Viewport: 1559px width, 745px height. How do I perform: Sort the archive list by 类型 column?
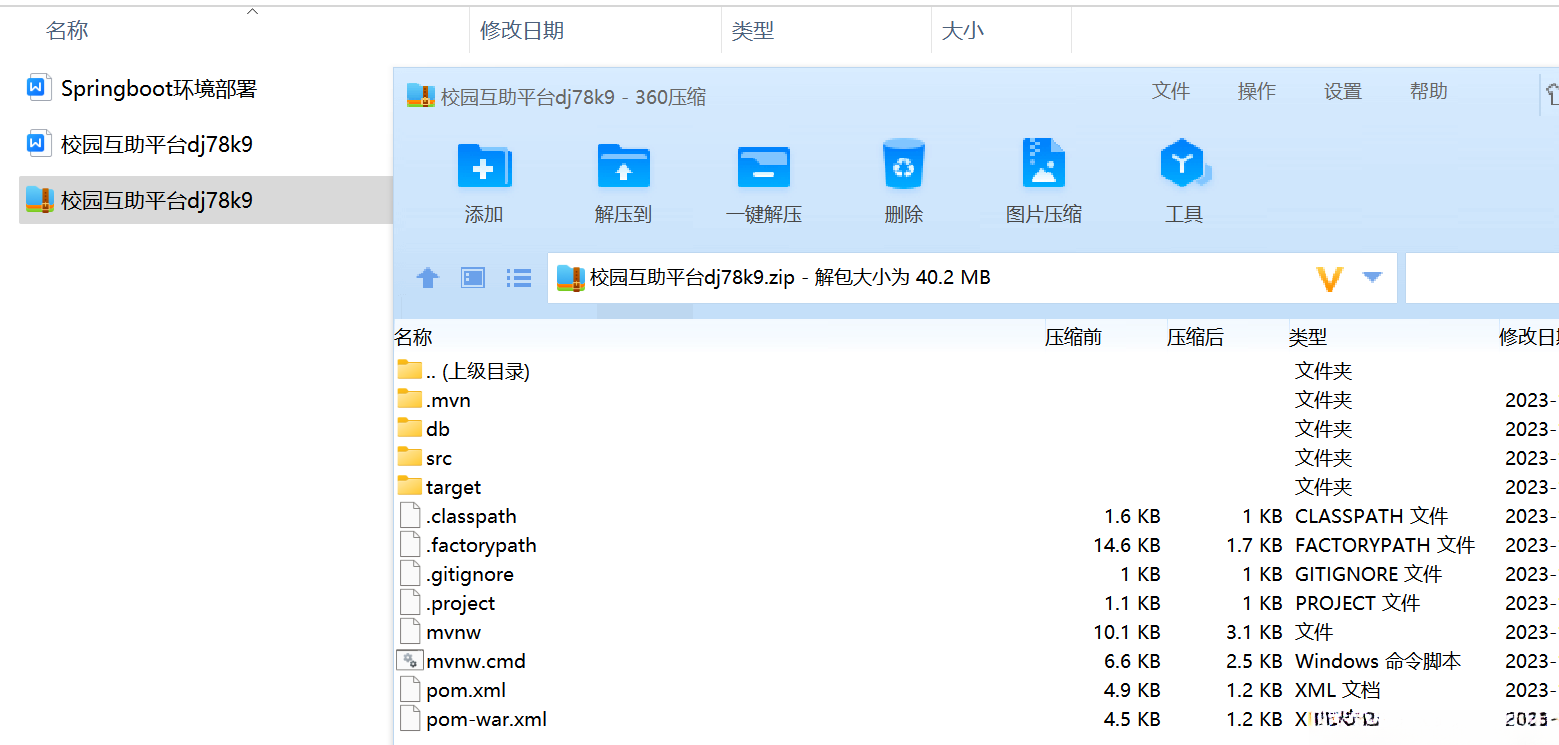click(1308, 337)
